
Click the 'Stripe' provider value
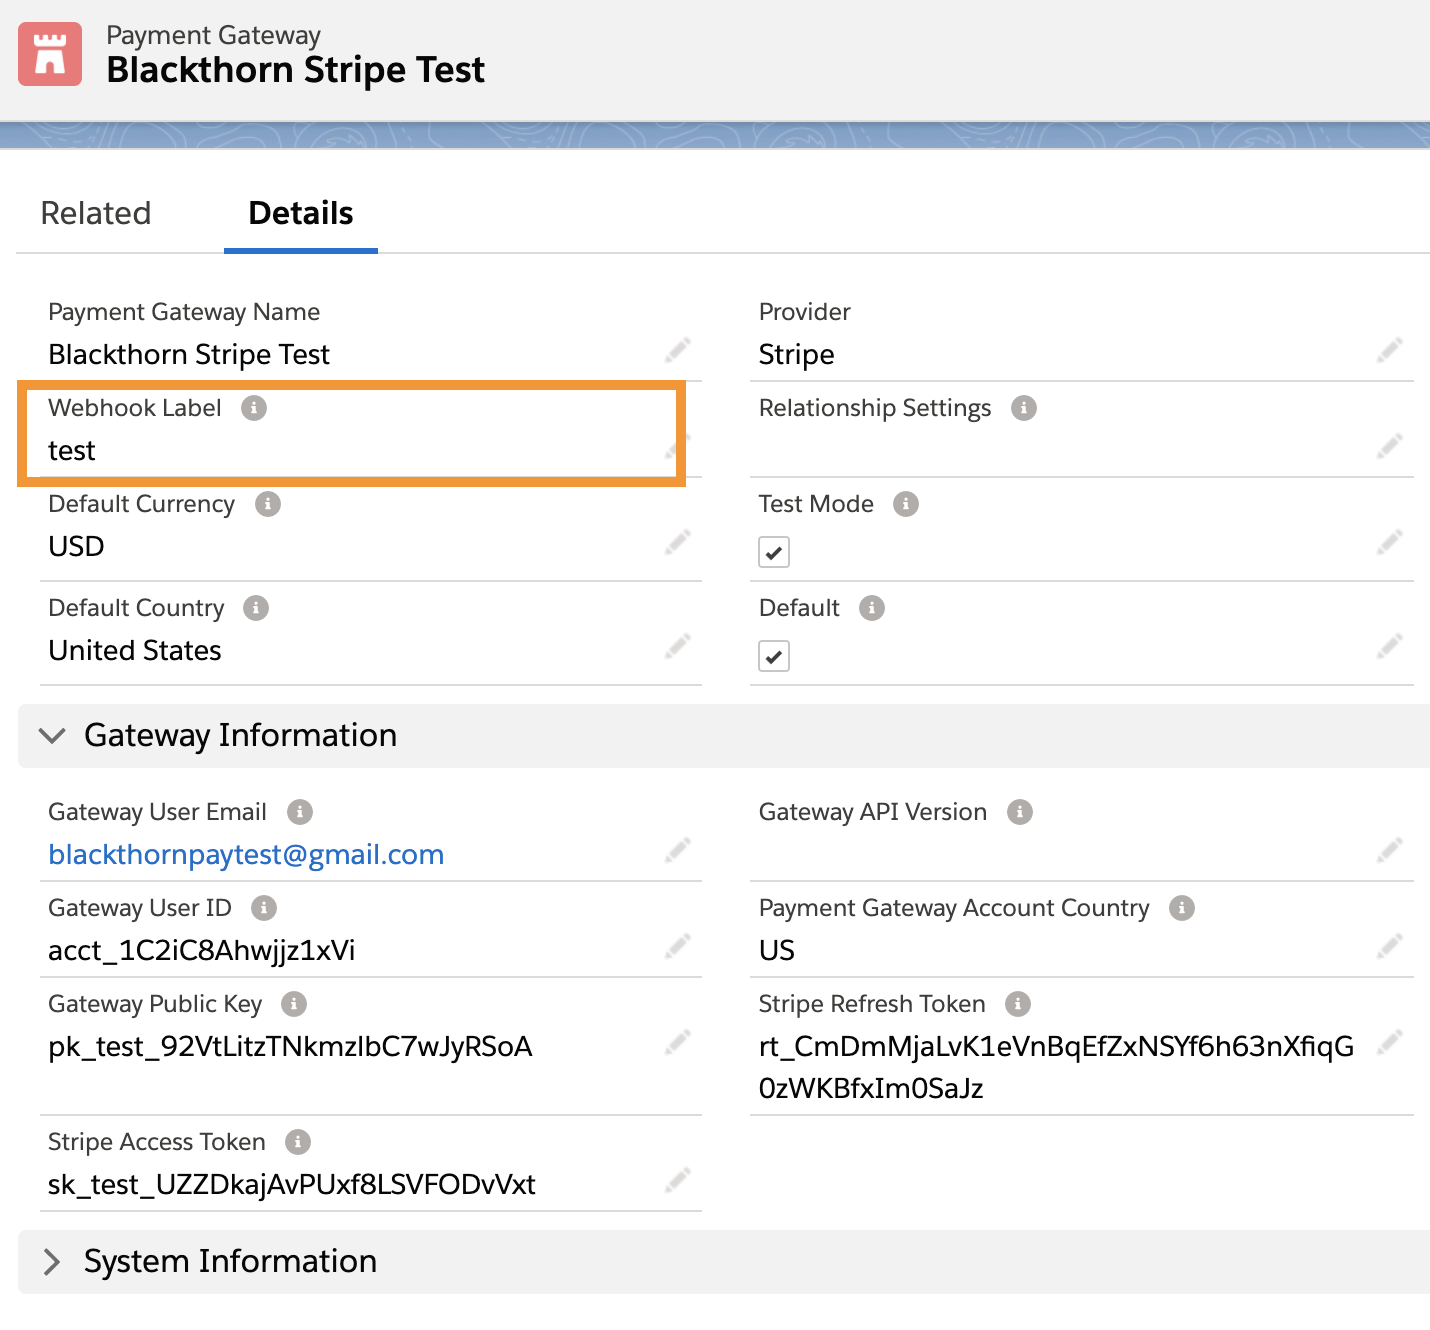point(797,355)
